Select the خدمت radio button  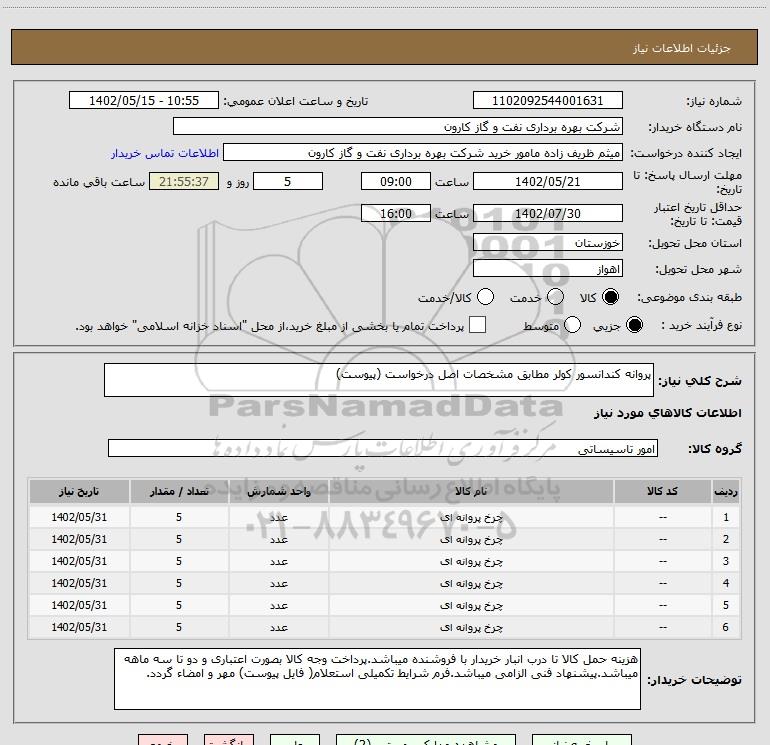555,297
